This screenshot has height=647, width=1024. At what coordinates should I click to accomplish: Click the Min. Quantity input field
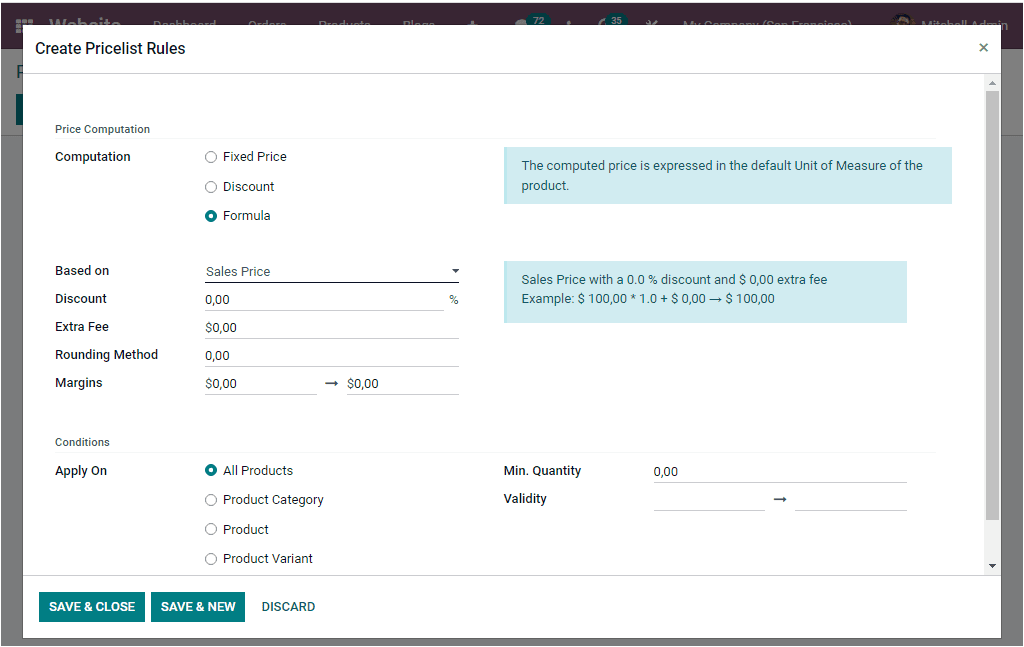(780, 470)
